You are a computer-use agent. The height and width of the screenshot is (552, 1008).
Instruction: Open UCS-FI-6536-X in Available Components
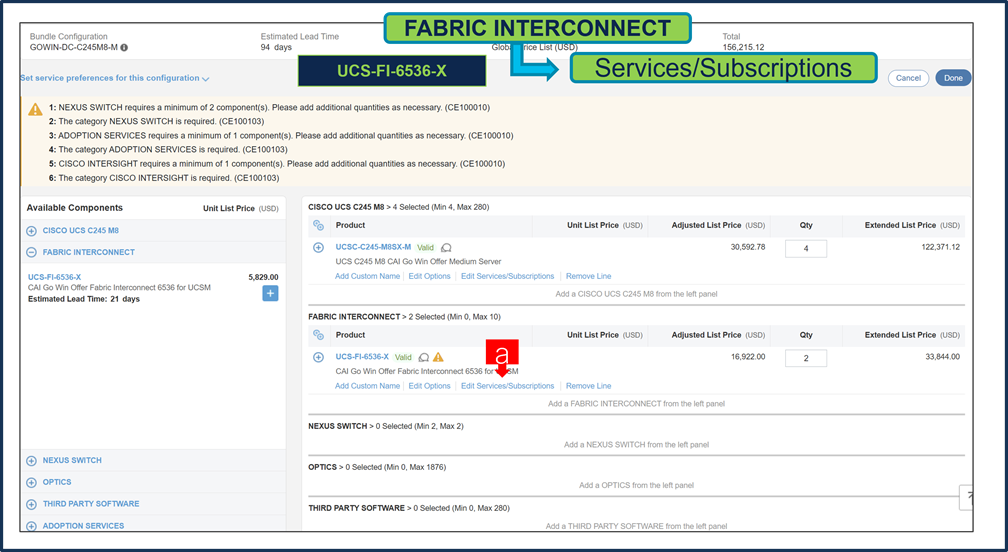pyautogui.click(x=55, y=277)
